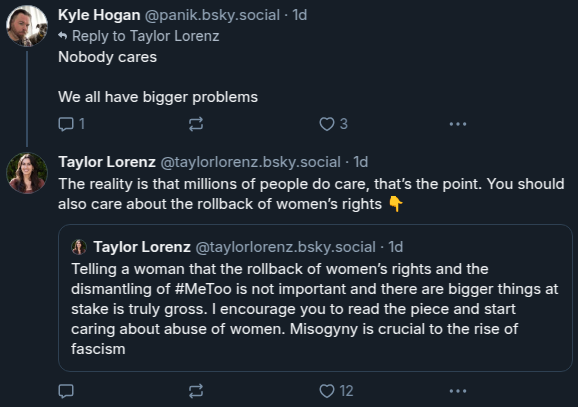
Task: Open Taylor Lorenz name on main post
Action: click(107, 162)
